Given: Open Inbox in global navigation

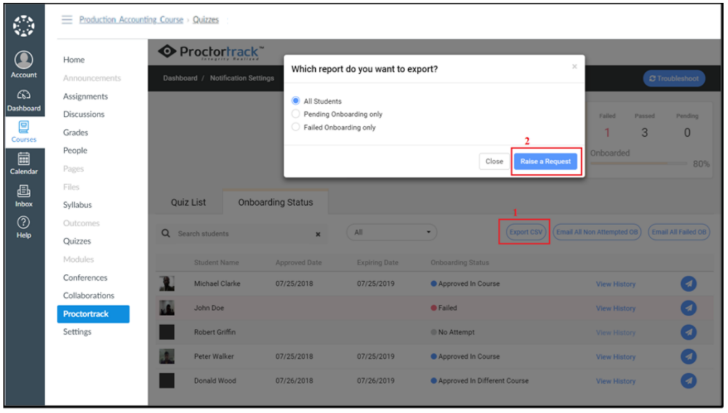Looking at the screenshot, I should (24, 196).
